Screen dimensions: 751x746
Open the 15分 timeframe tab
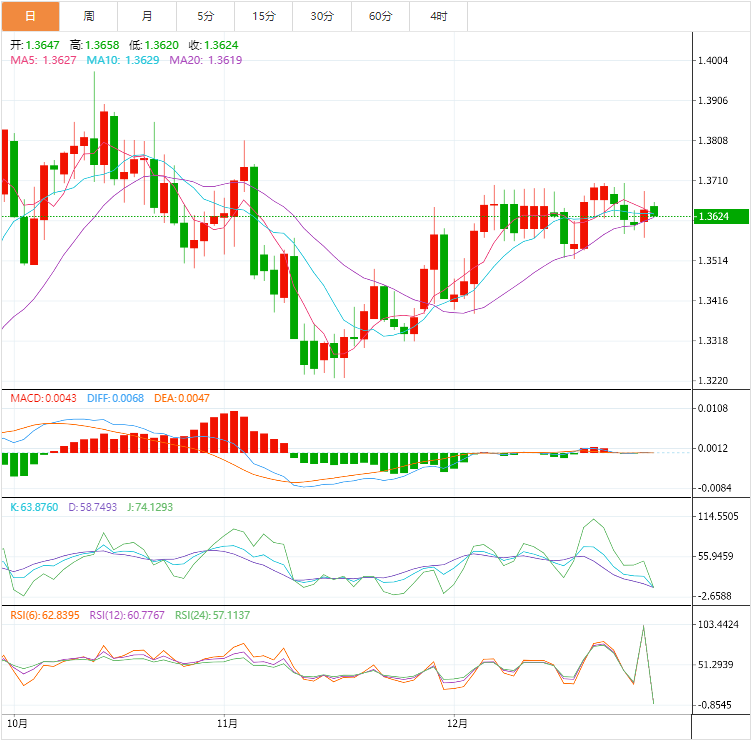pyautogui.click(x=264, y=16)
